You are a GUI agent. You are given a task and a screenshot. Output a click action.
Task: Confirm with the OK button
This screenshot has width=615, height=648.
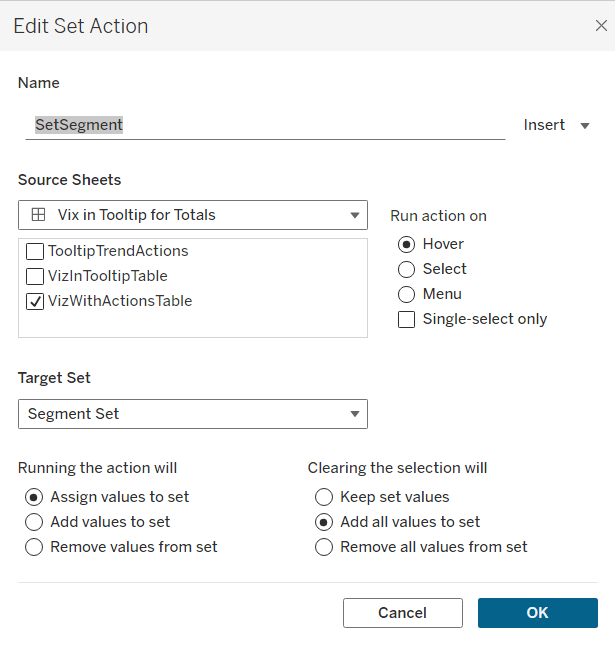click(x=537, y=613)
